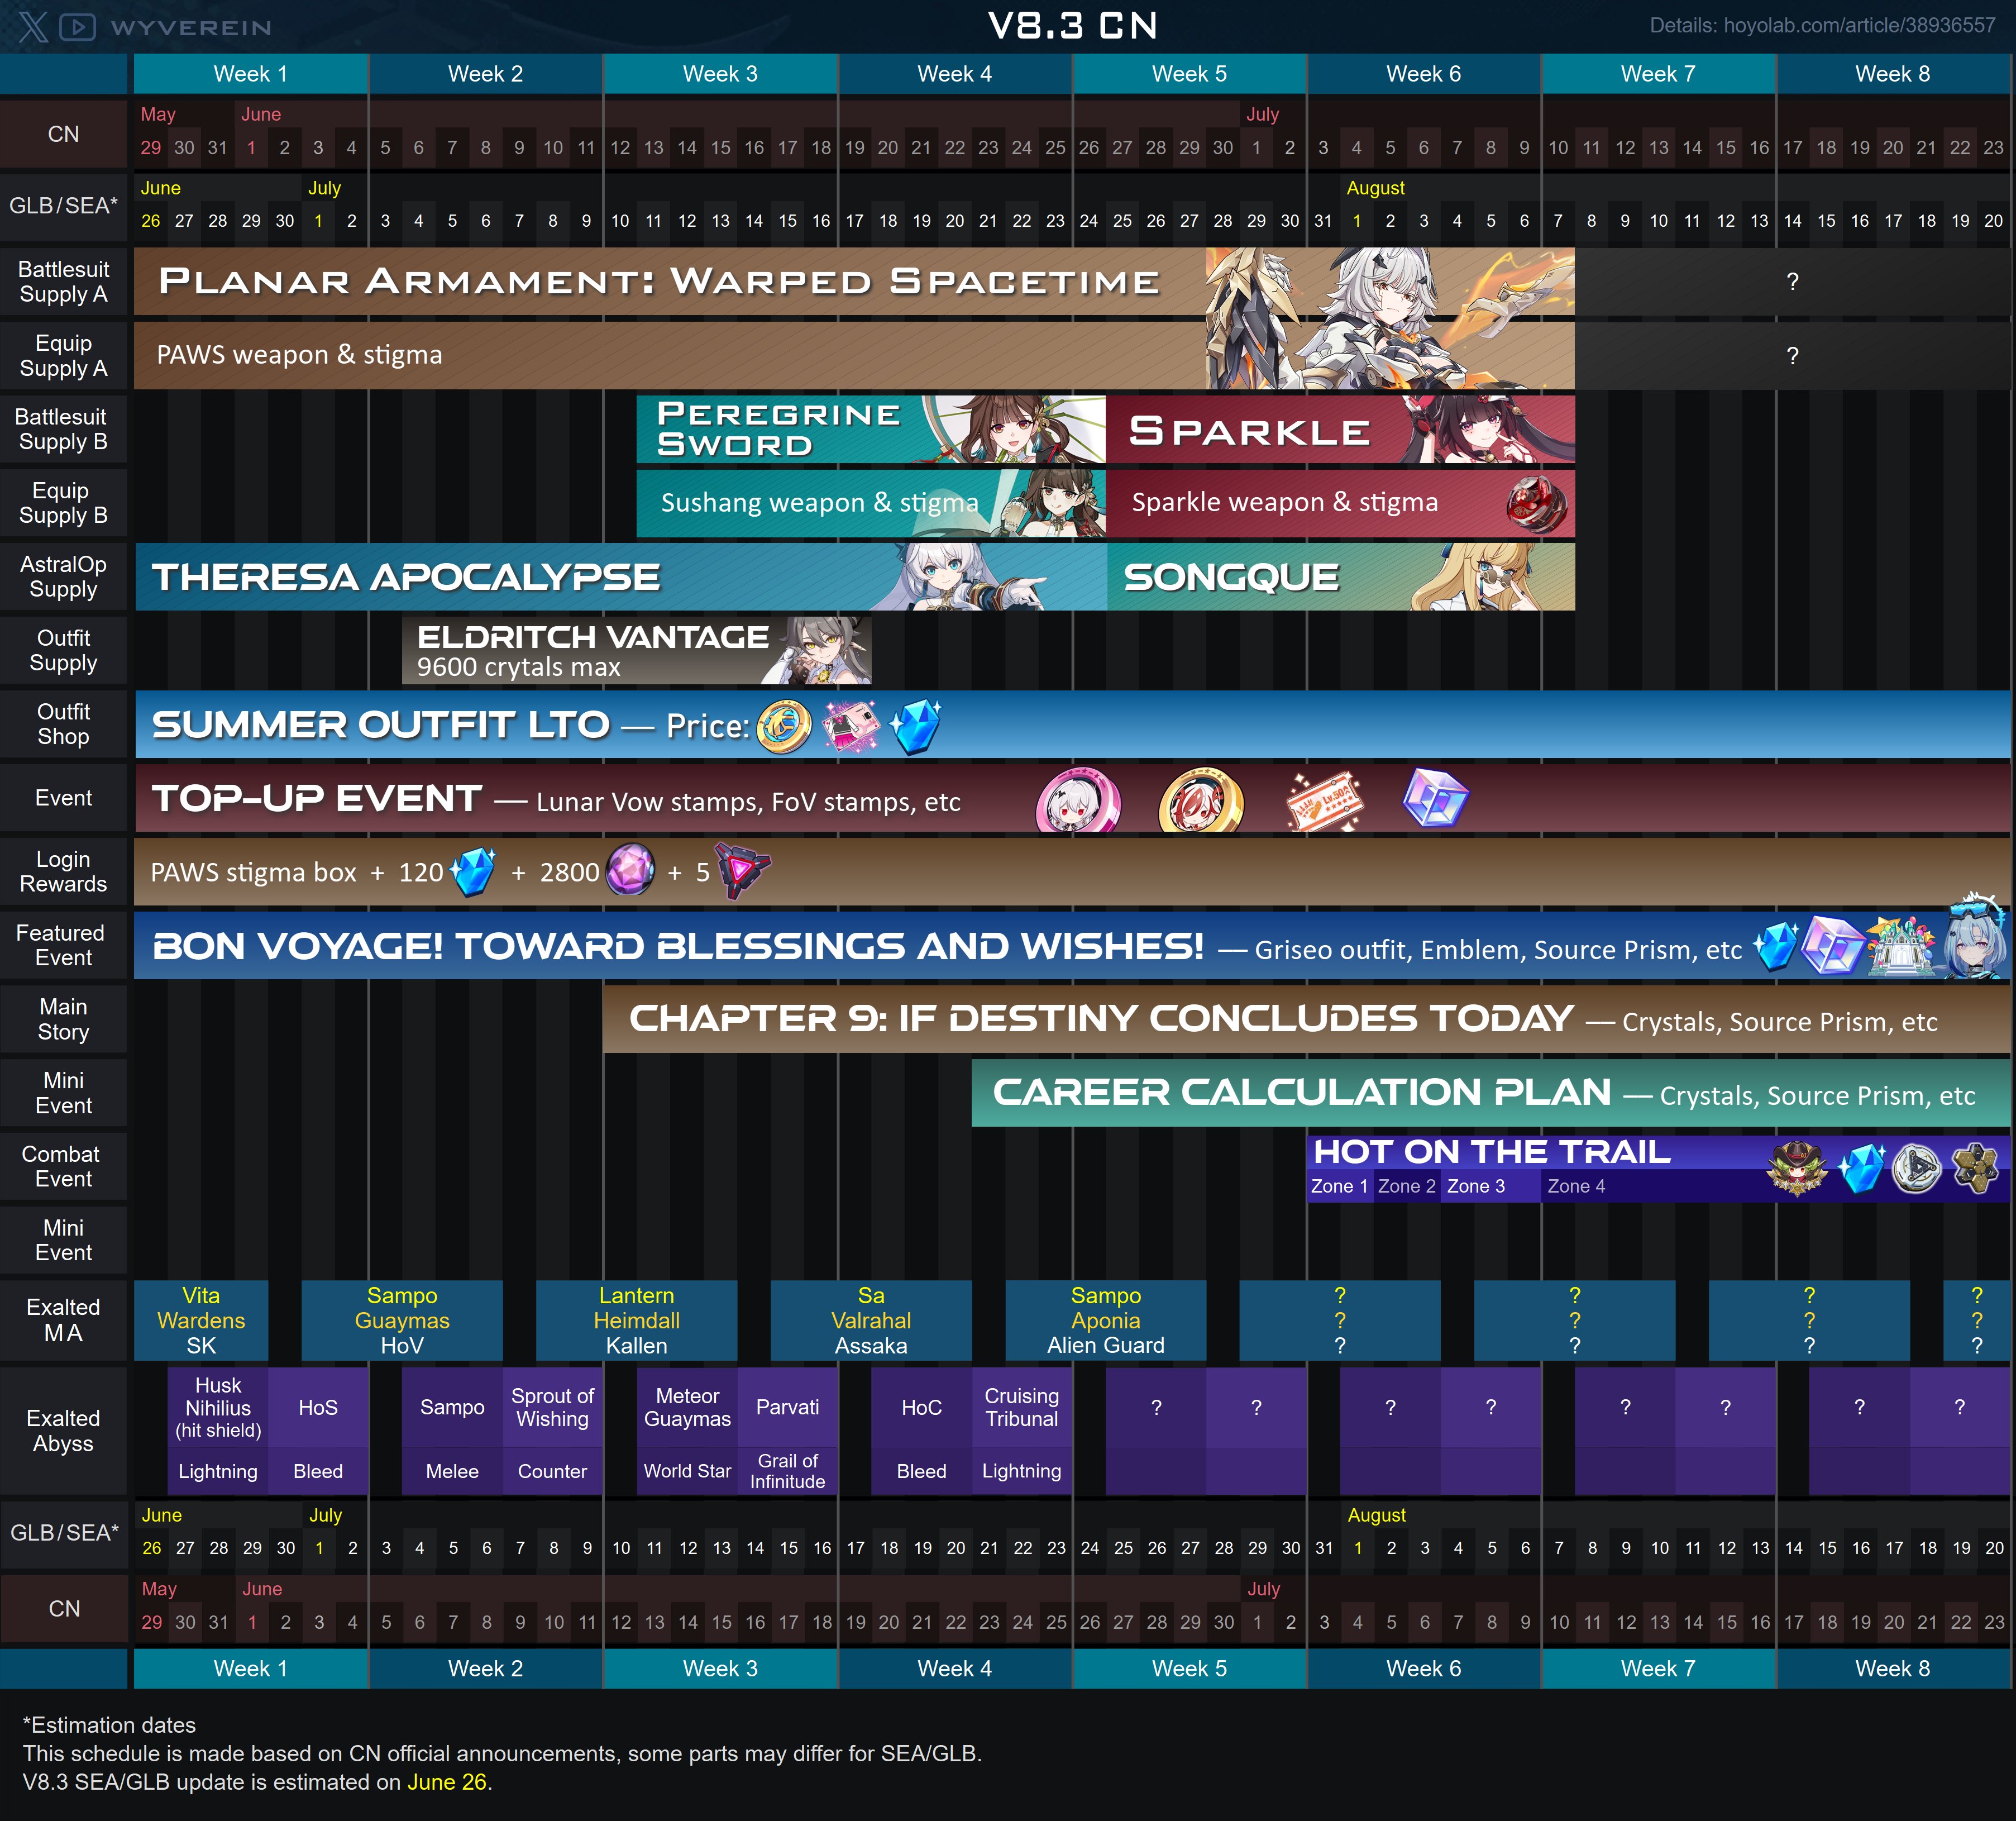Select Zone 2 in Hot on the Trail
This screenshot has width=2016, height=1821.
tap(1406, 1187)
